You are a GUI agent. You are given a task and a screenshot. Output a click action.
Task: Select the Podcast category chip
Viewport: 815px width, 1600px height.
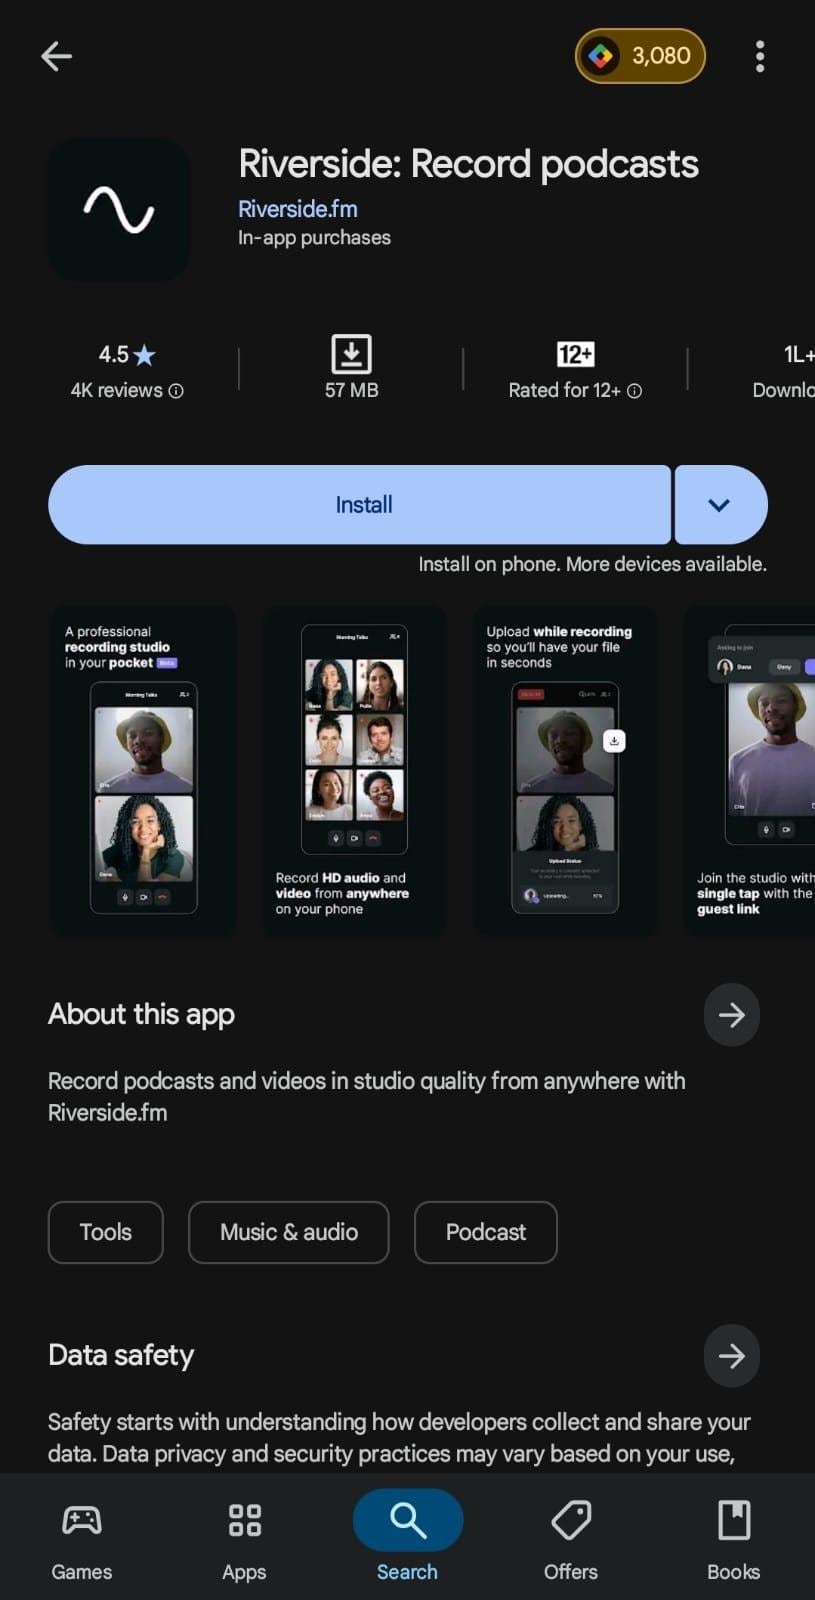[x=486, y=1232]
